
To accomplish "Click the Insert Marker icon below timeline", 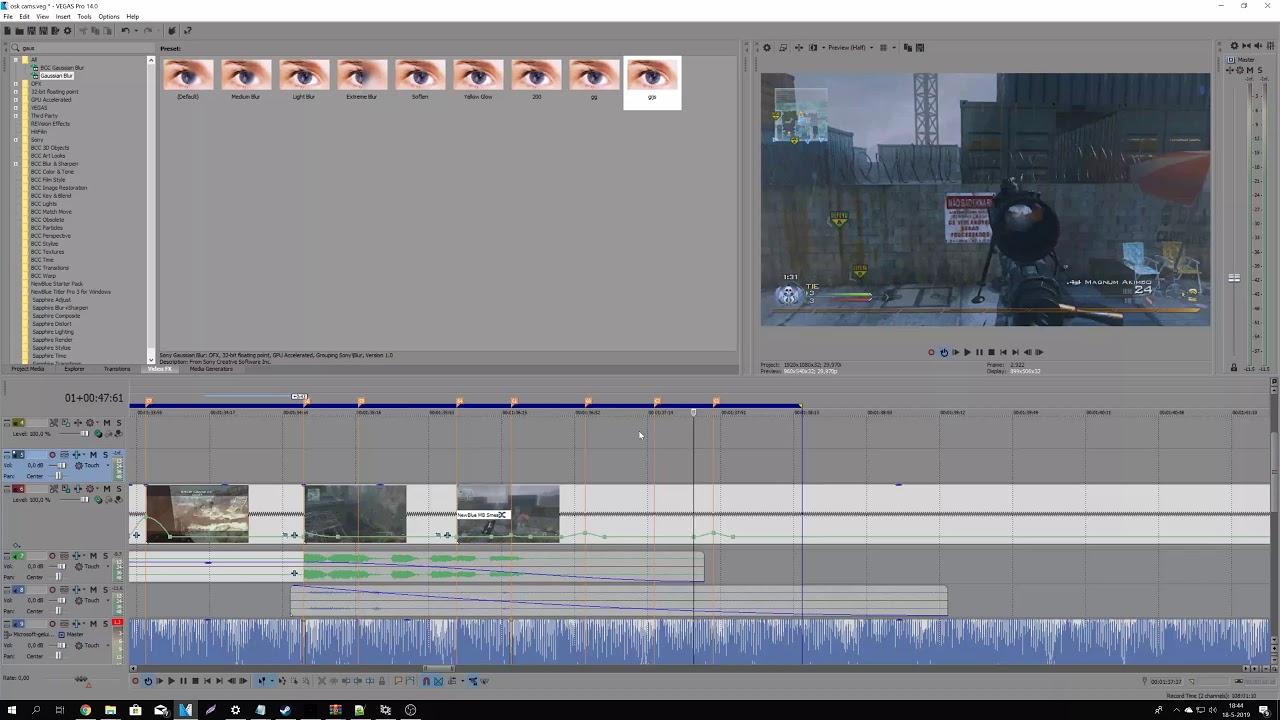I will (x=398, y=681).
